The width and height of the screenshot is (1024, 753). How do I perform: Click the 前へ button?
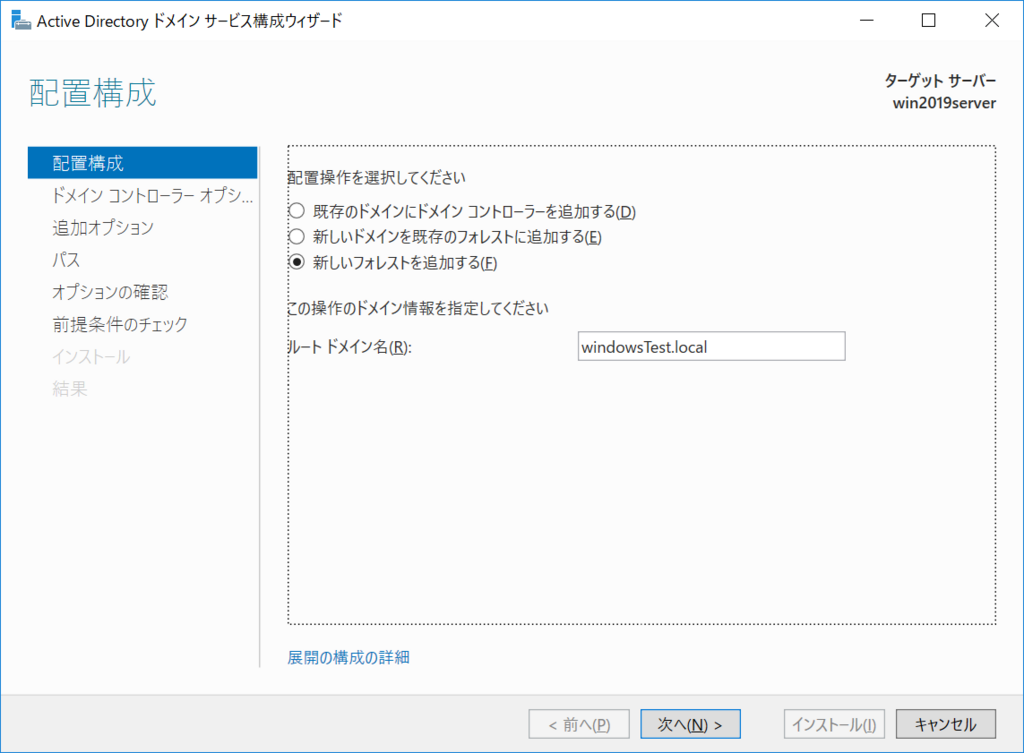(578, 723)
